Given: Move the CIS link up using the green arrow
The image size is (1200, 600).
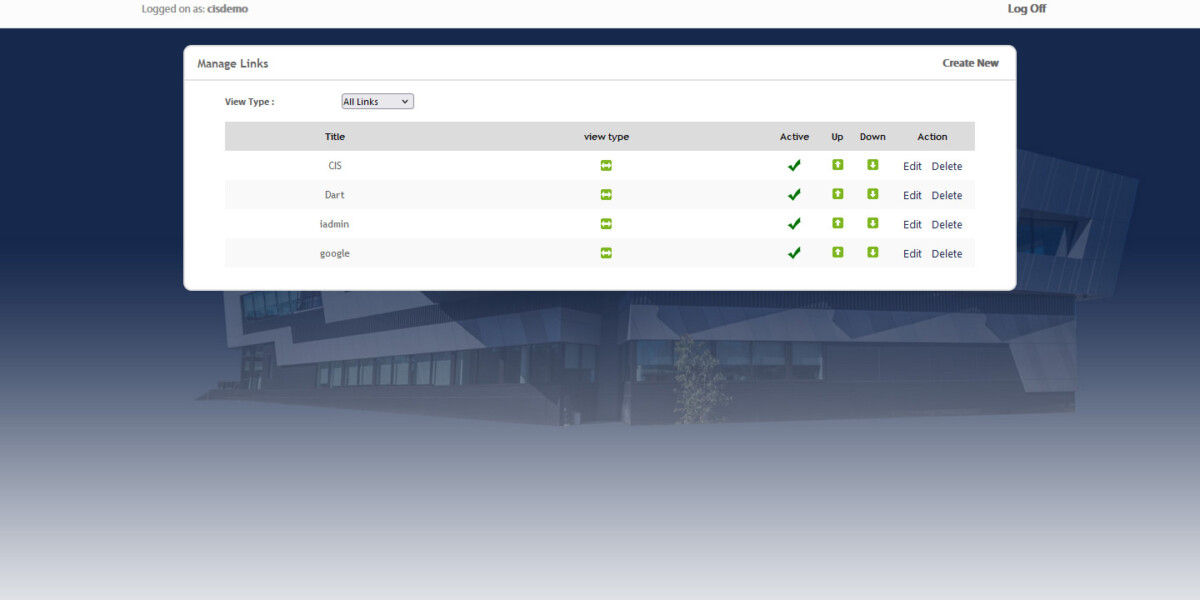Looking at the screenshot, I should point(837,165).
